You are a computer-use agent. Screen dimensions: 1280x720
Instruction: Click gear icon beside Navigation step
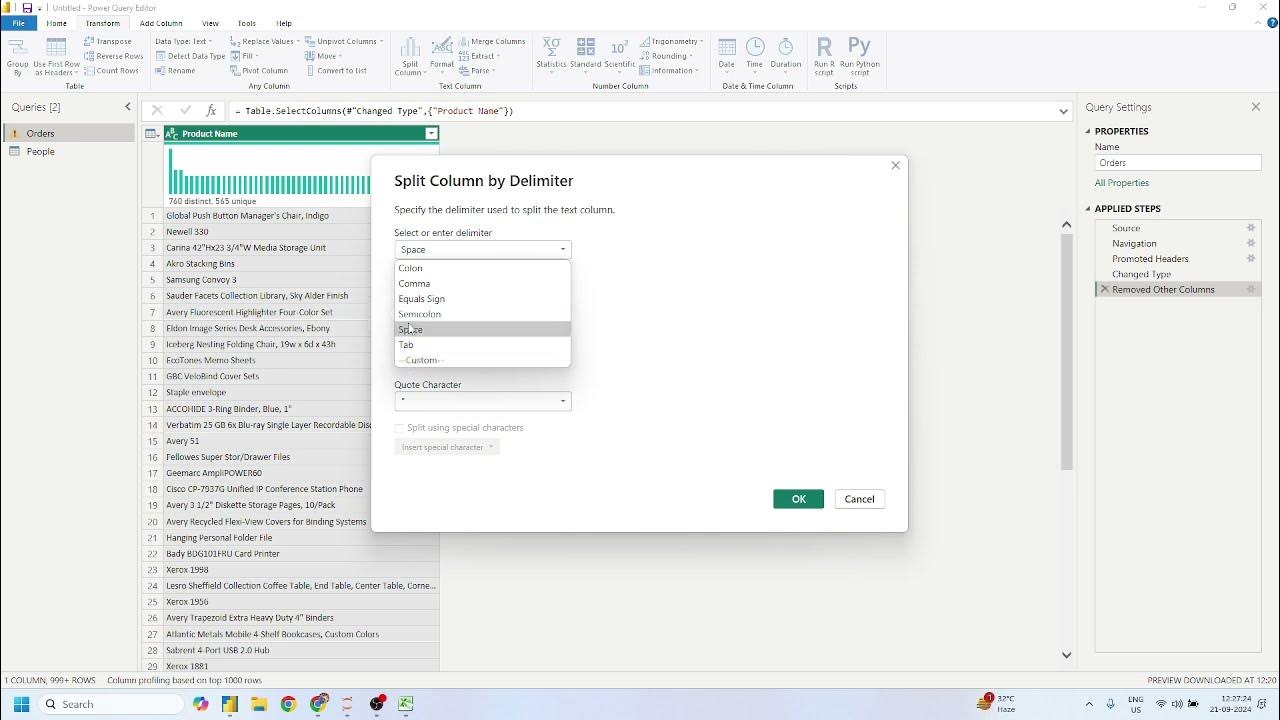(1251, 243)
